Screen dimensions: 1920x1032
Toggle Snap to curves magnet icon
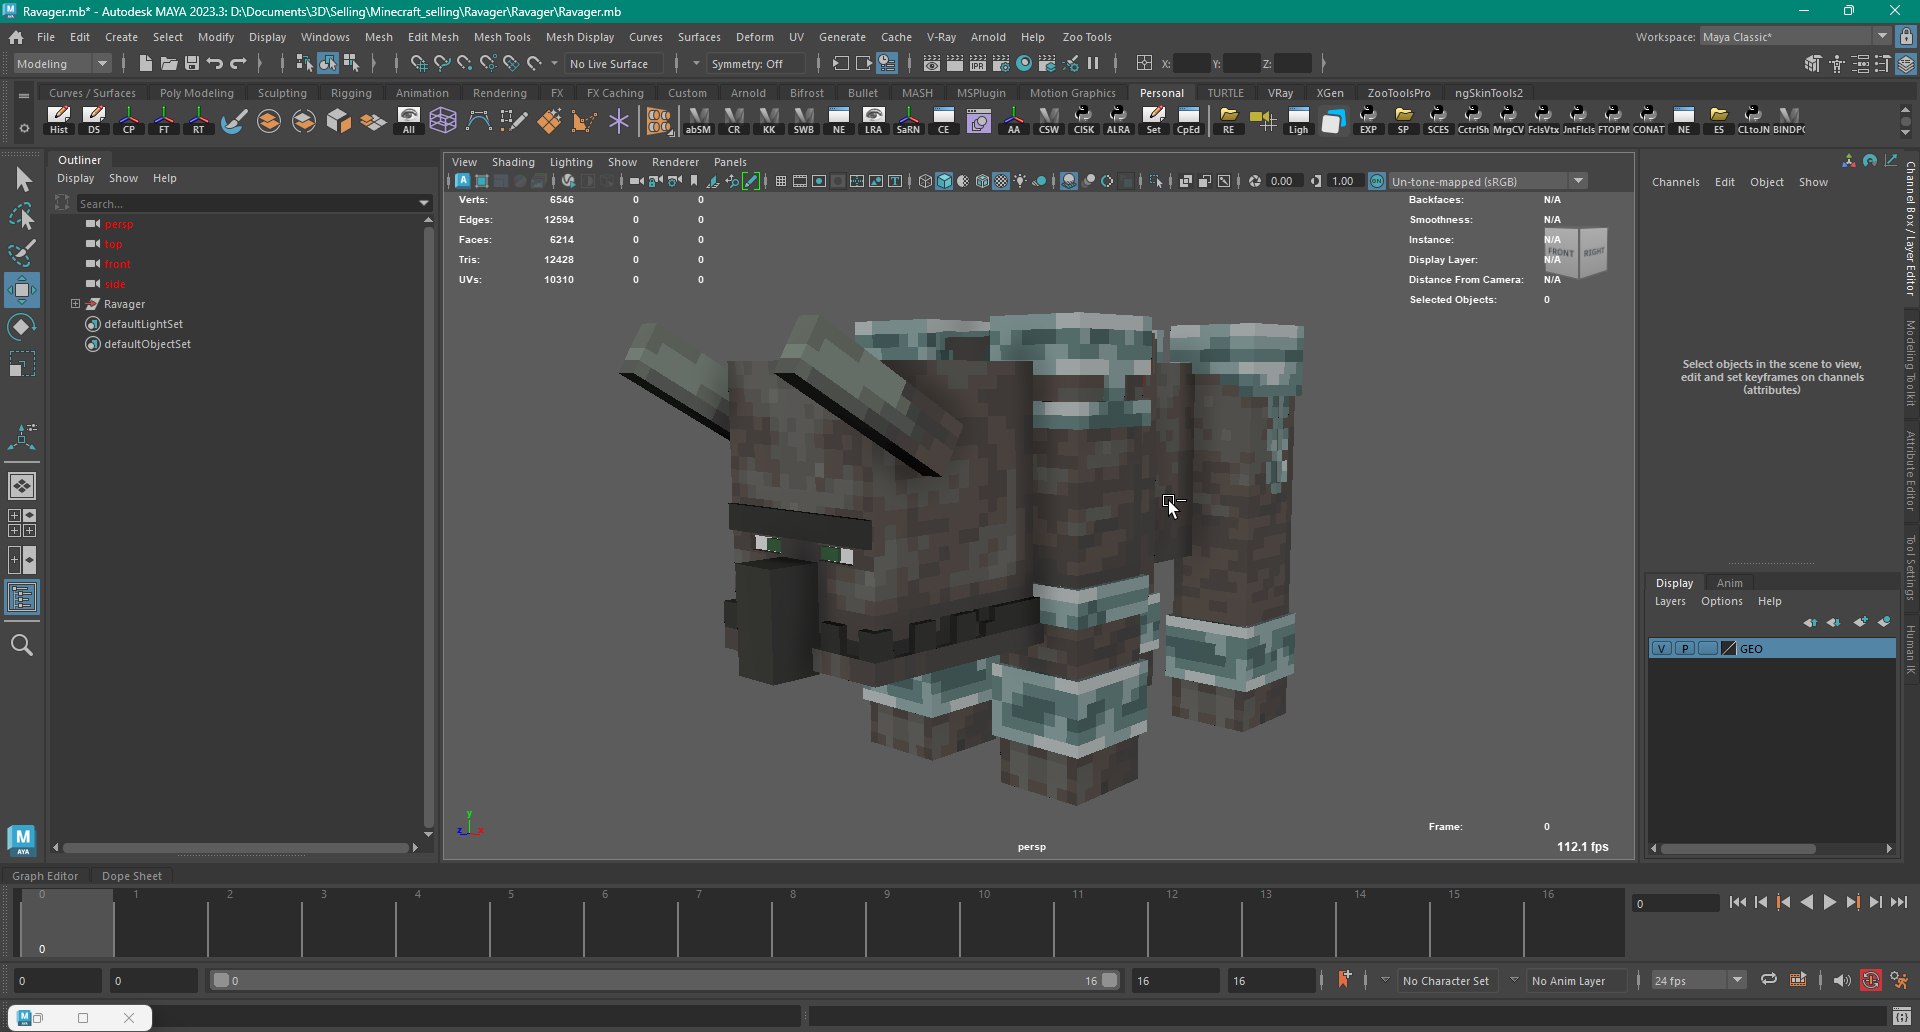click(442, 63)
